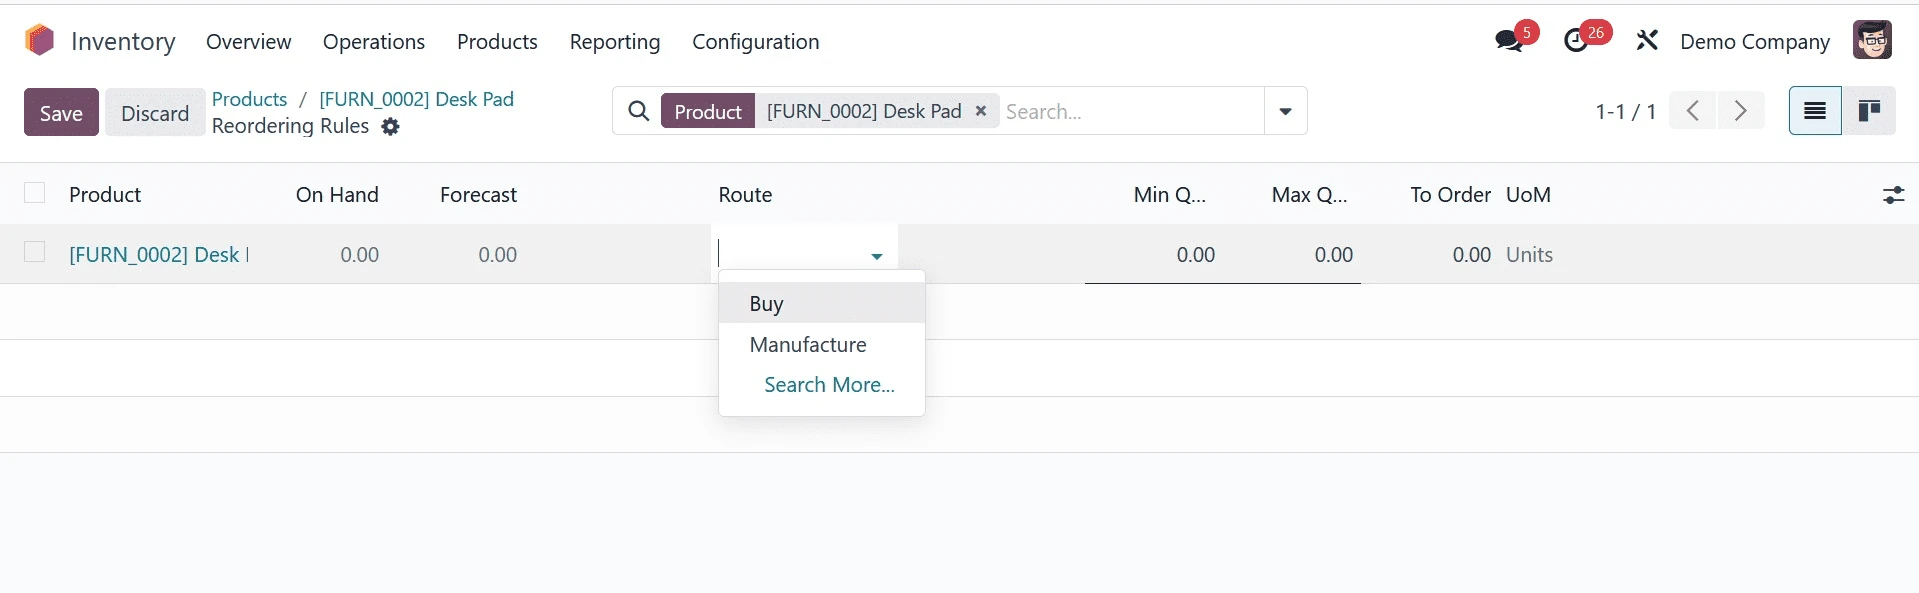This screenshot has height=593, width=1919.
Task: Open the Products menu
Action: tap(497, 42)
